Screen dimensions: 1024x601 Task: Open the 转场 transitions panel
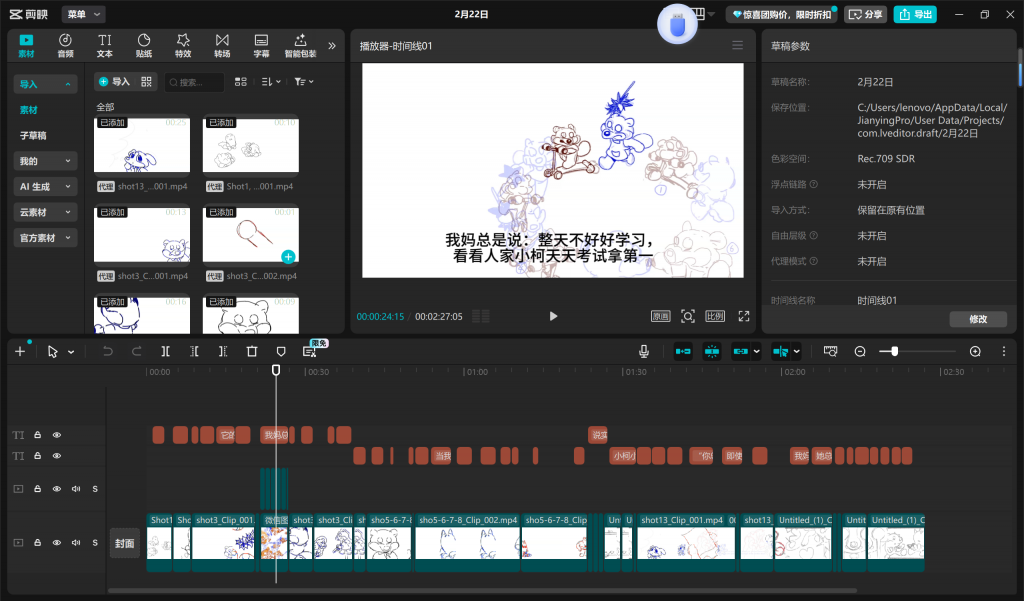pyautogui.click(x=222, y=45)
